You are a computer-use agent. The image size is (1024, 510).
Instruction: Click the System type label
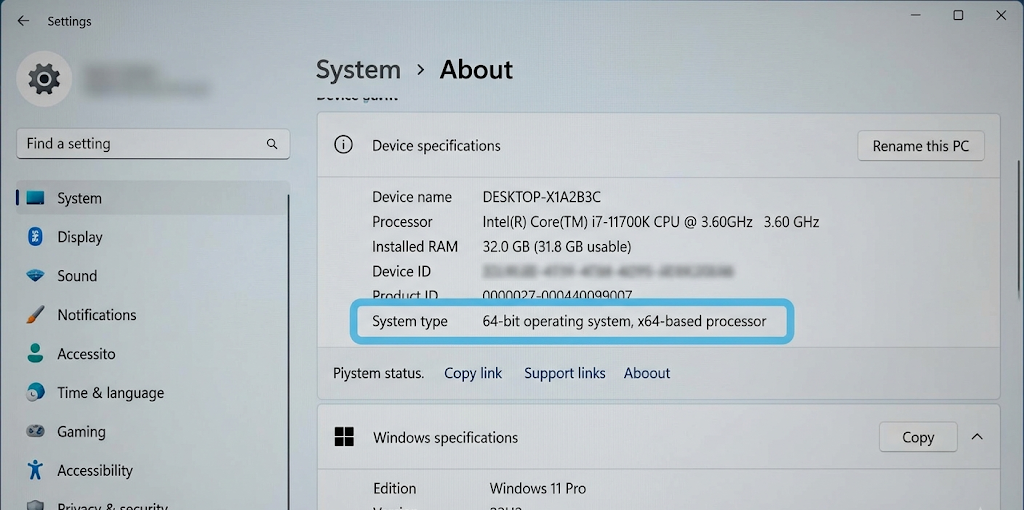[x=409, y=321]
